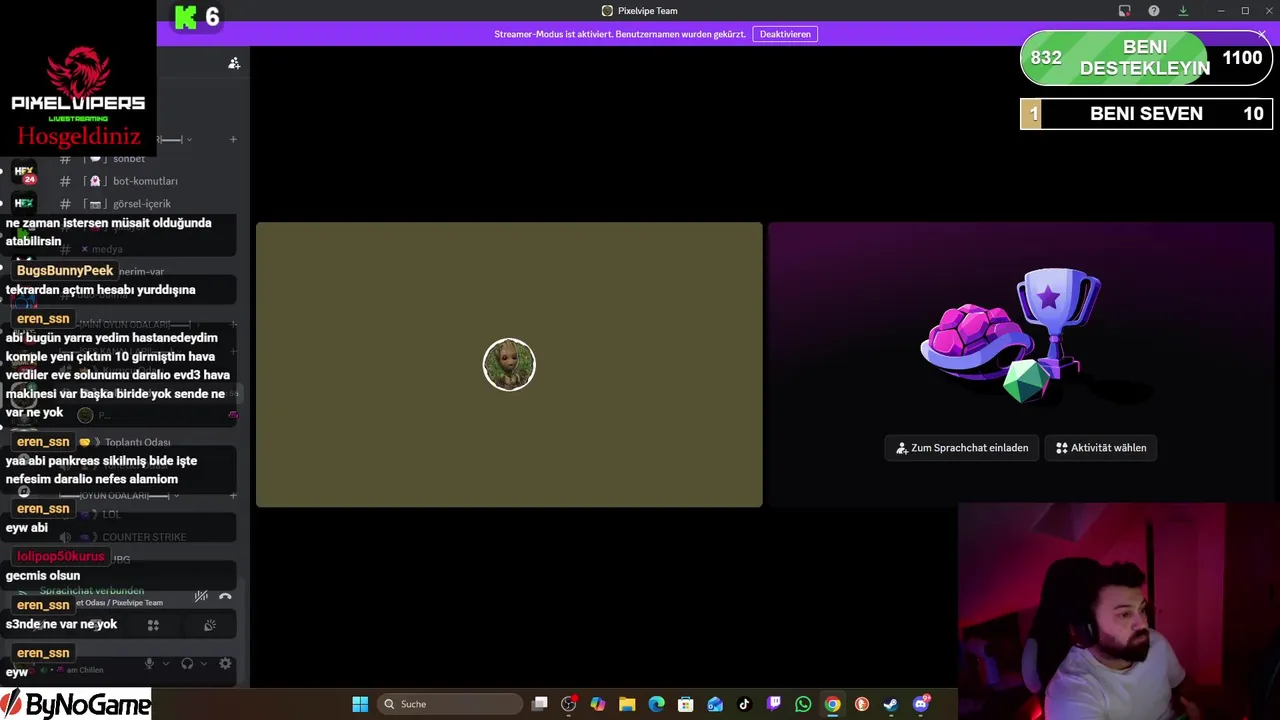Add a channel with the plus beside OYUN ODALARI

tap(233, 495)
